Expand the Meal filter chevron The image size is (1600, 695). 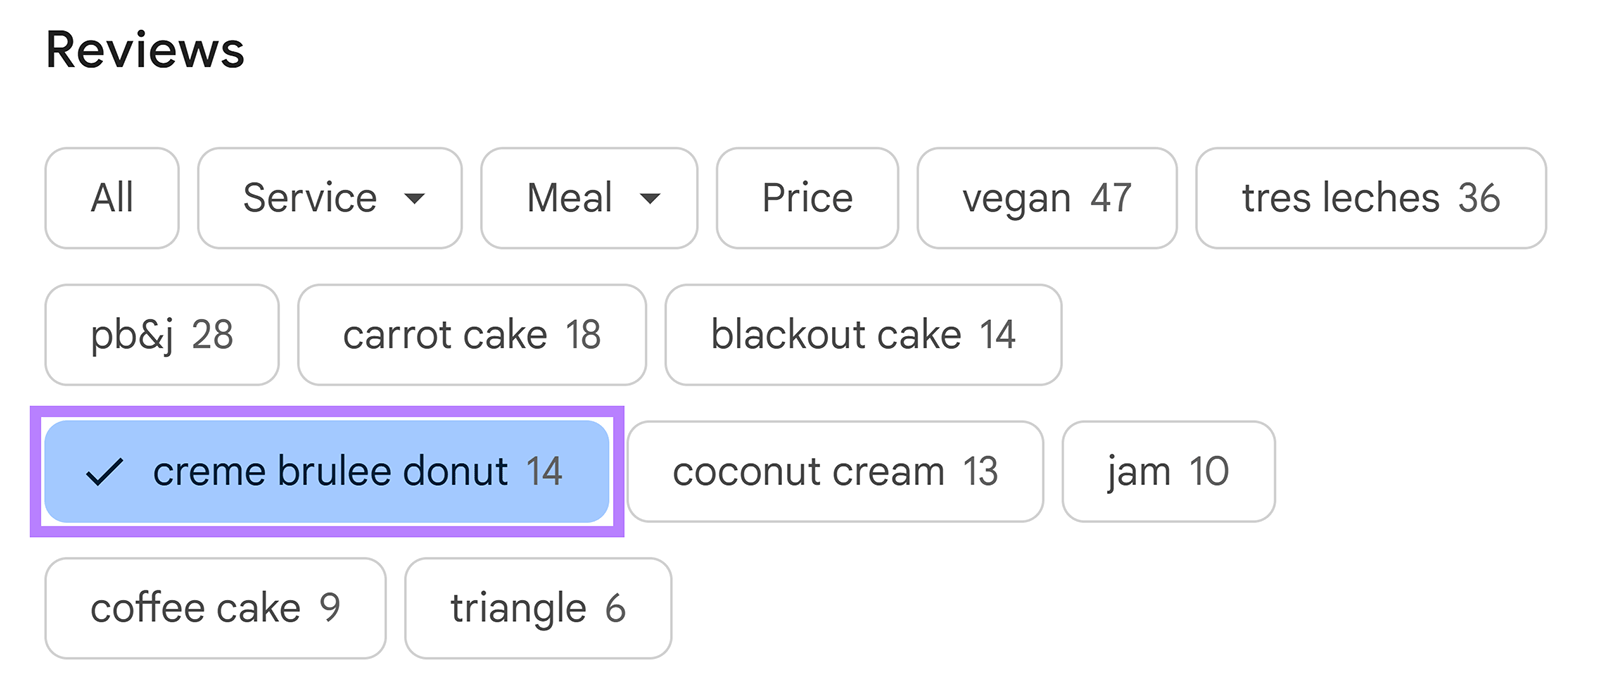(x=651, y=200)
